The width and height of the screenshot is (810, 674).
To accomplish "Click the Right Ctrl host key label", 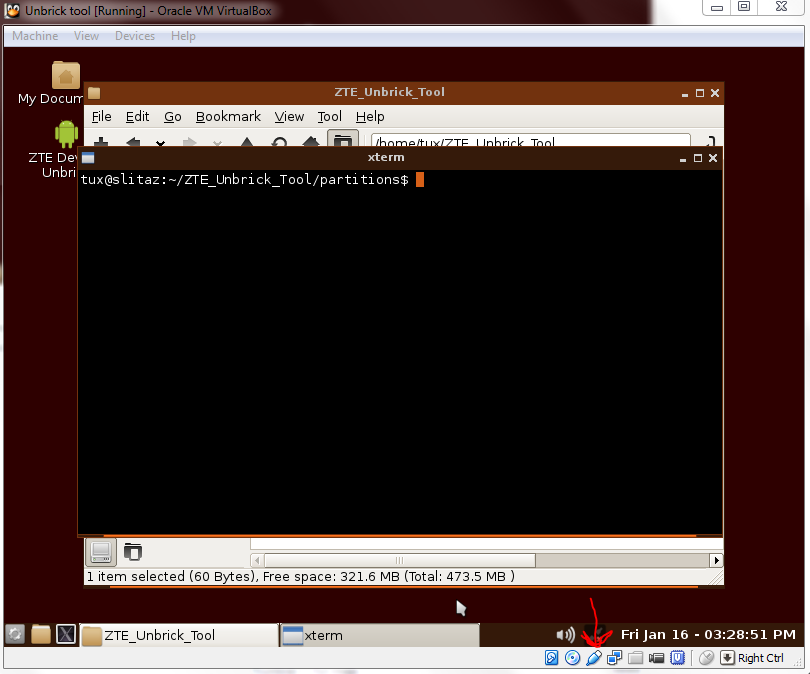I will pos(760,658).
